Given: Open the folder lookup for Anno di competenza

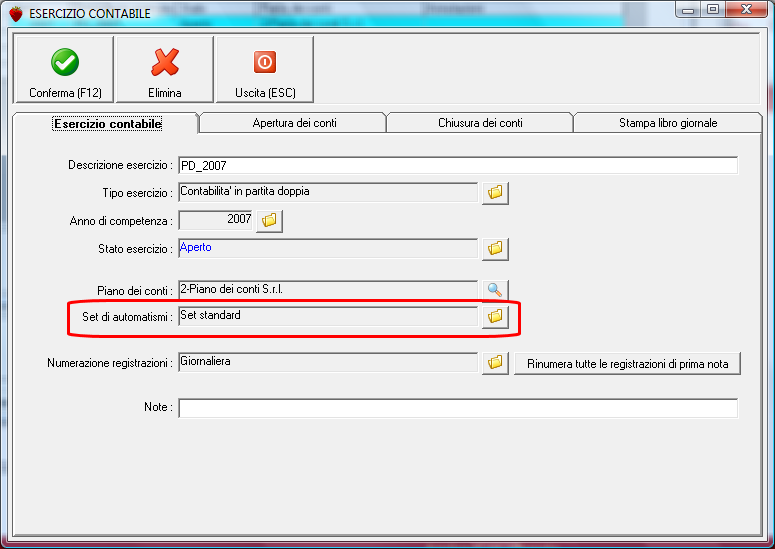Looking at the screenshot, I should 269,220.
